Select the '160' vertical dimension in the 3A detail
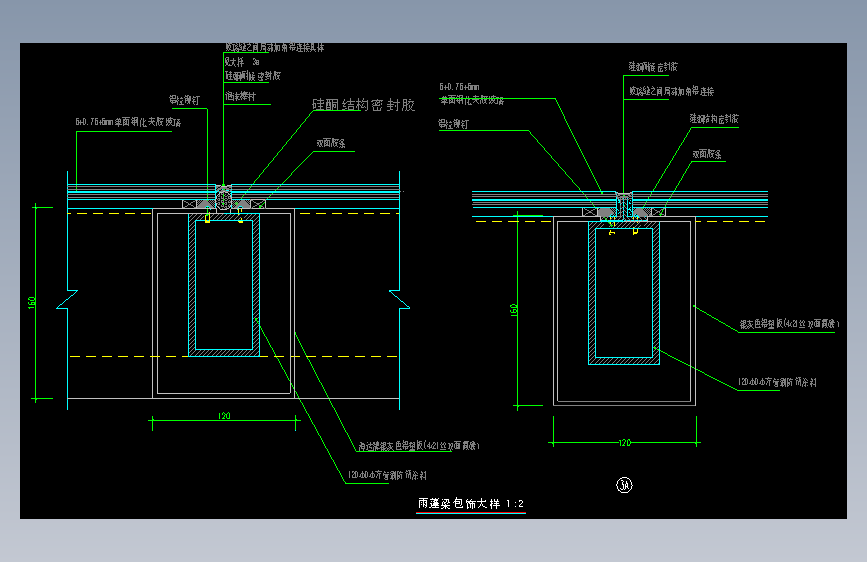 [x=514, y=310]
